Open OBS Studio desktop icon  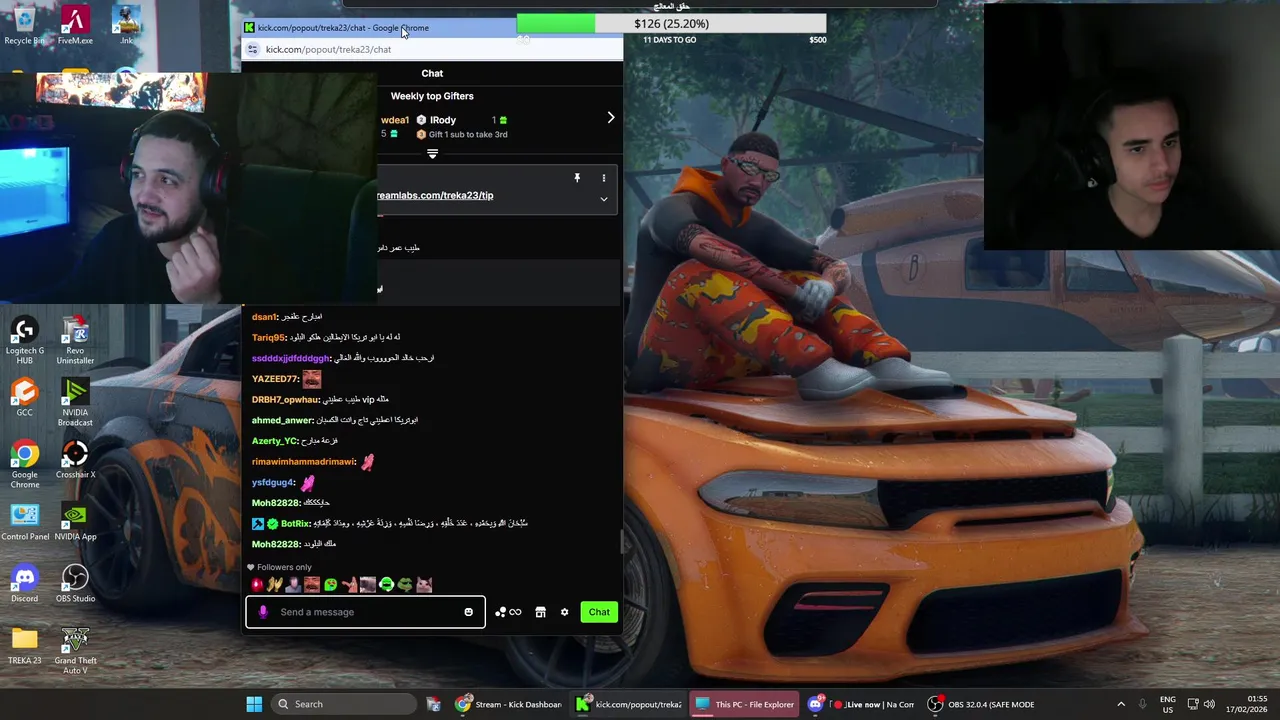pos(75,584)
